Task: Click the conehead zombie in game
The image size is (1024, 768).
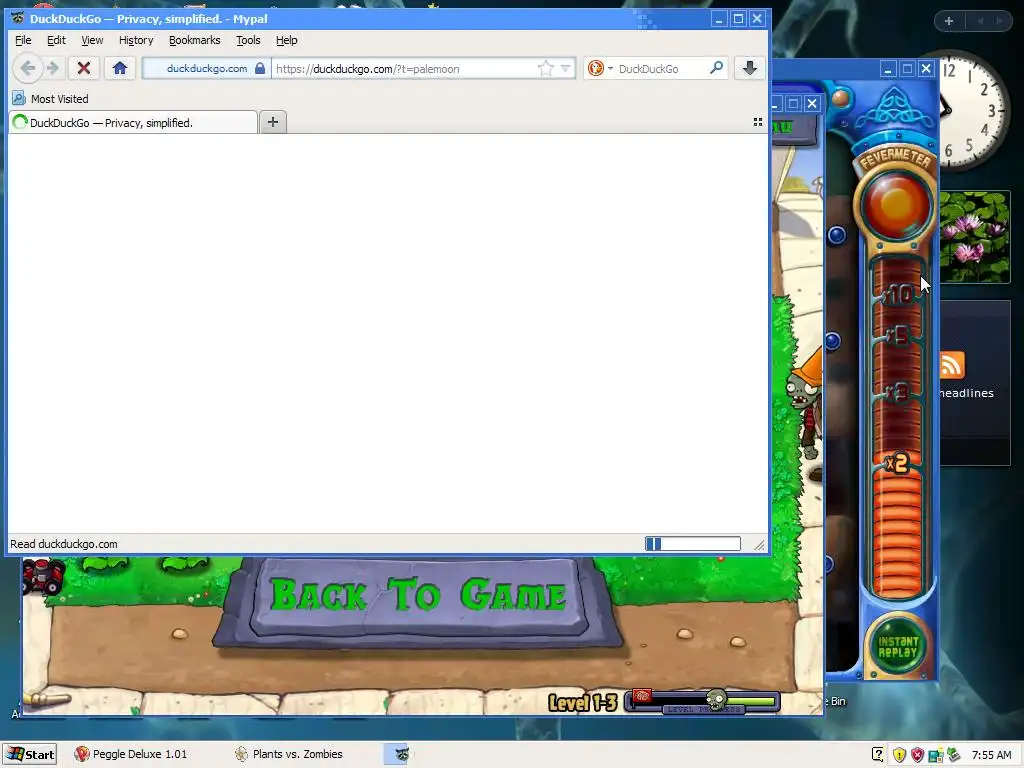Action: (805, 405)
